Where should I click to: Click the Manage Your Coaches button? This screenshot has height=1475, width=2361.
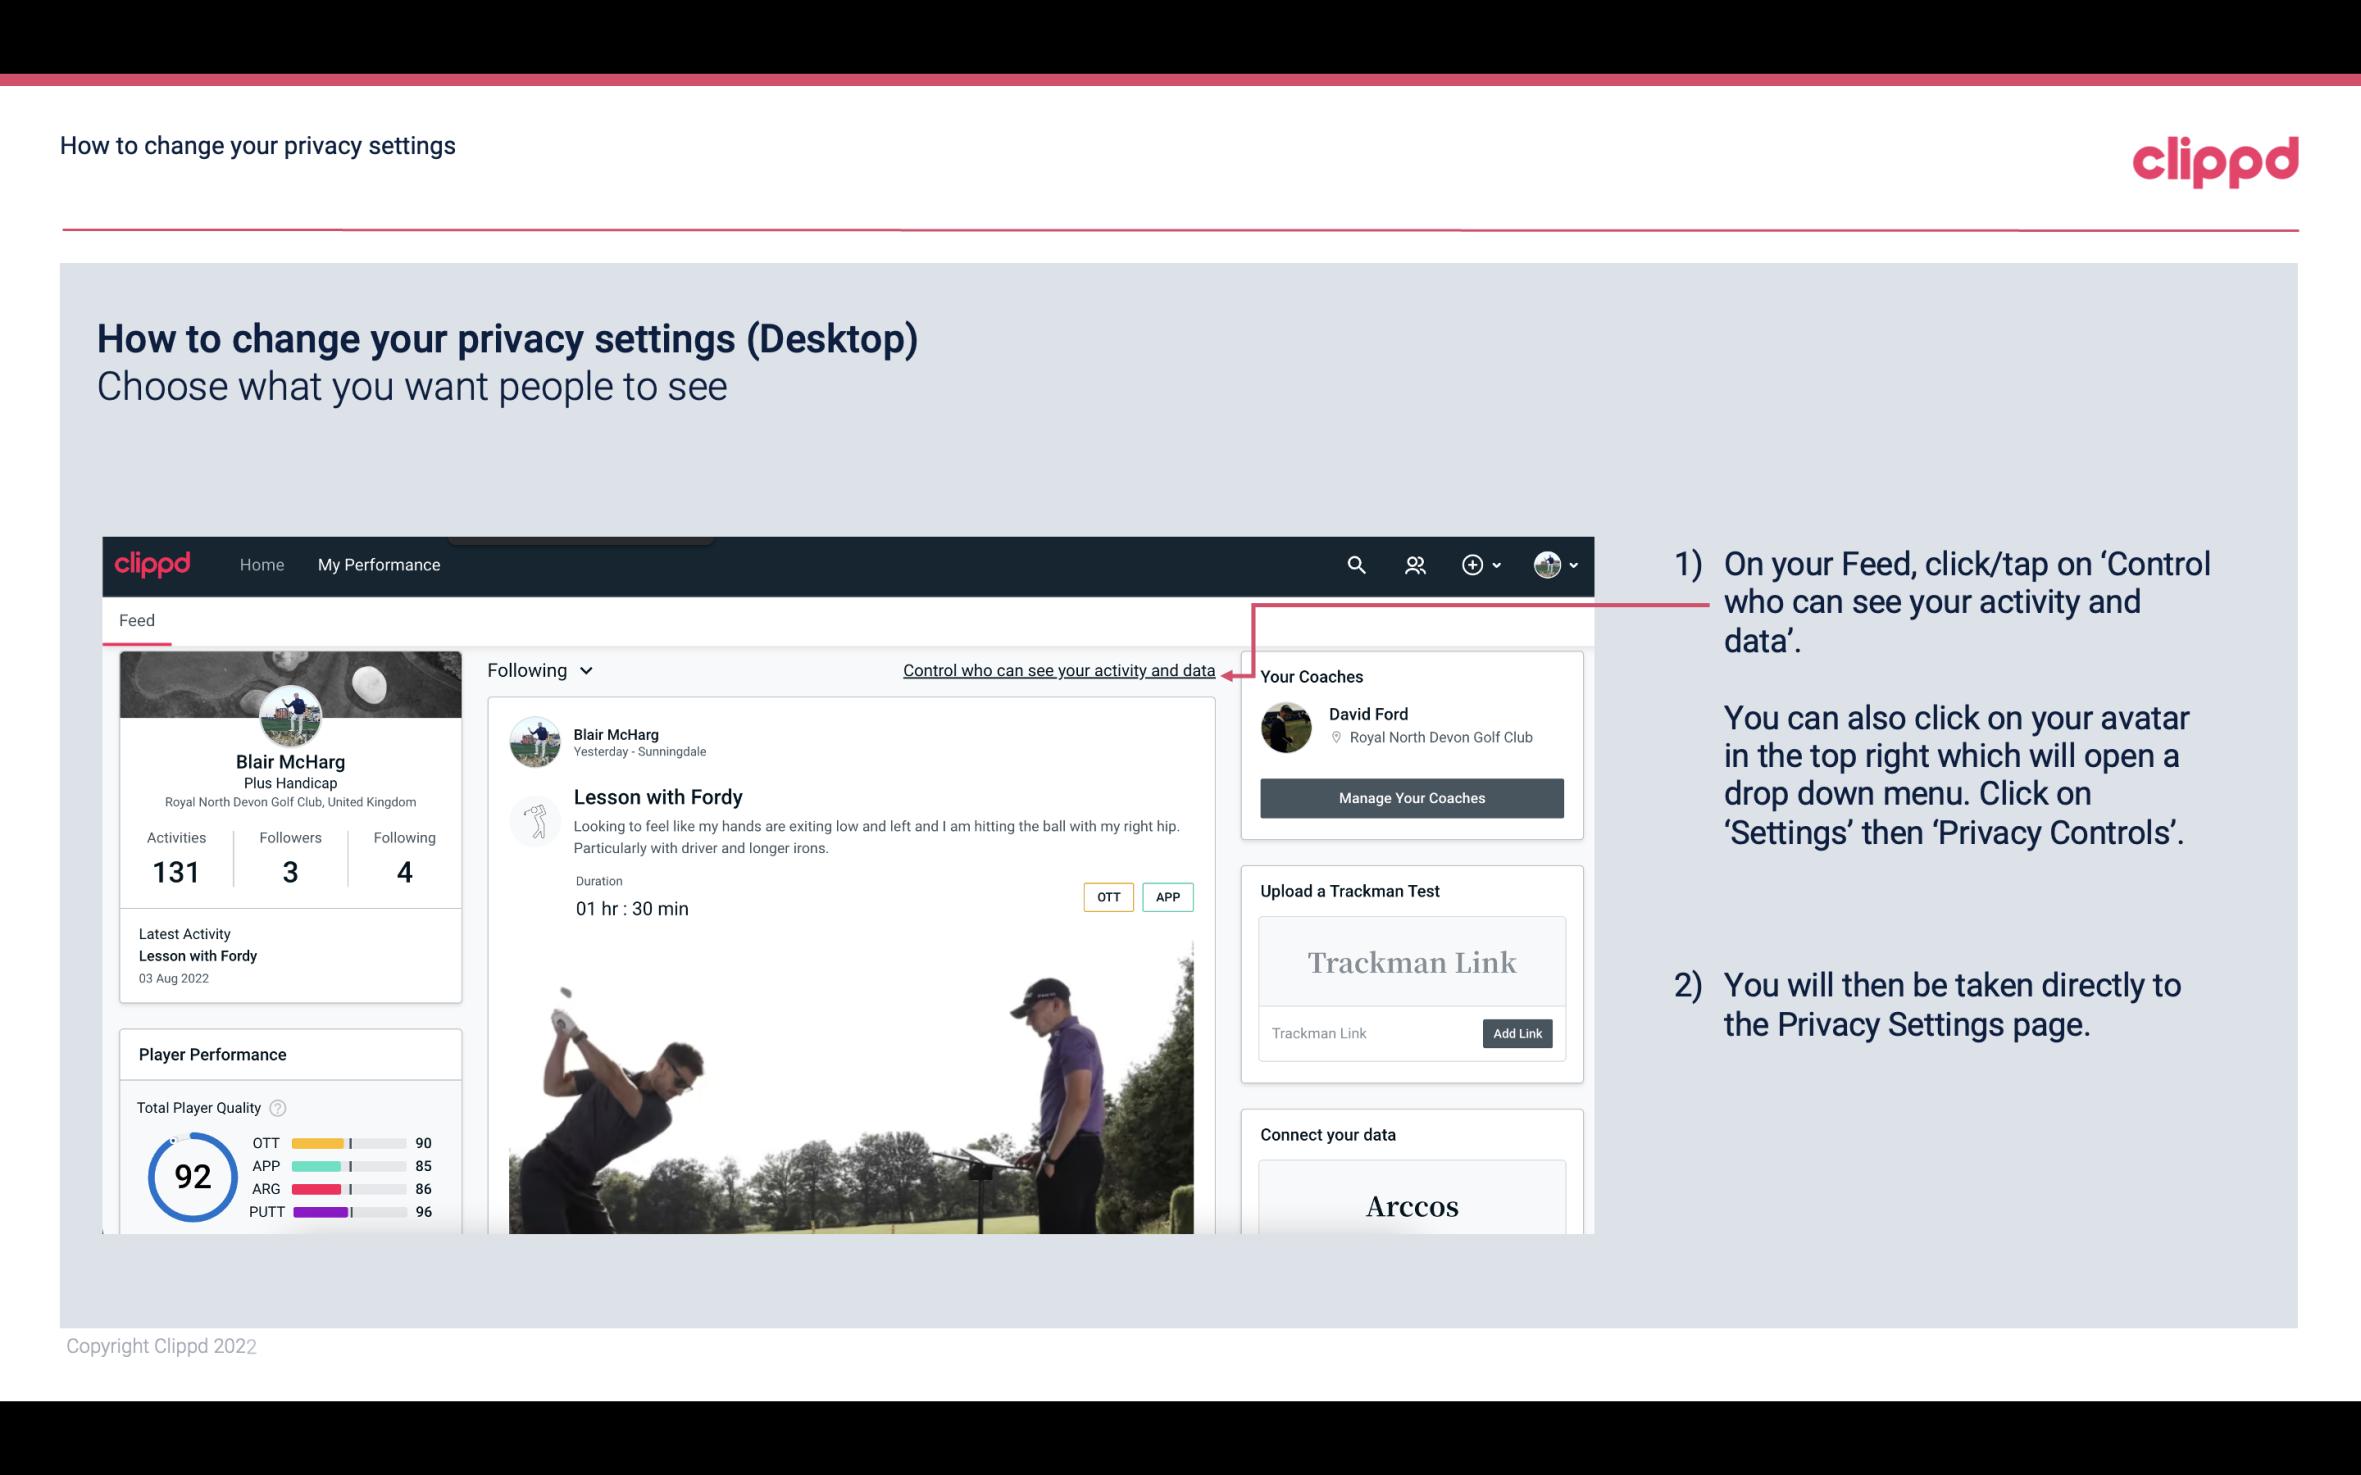coord(1410,797)
